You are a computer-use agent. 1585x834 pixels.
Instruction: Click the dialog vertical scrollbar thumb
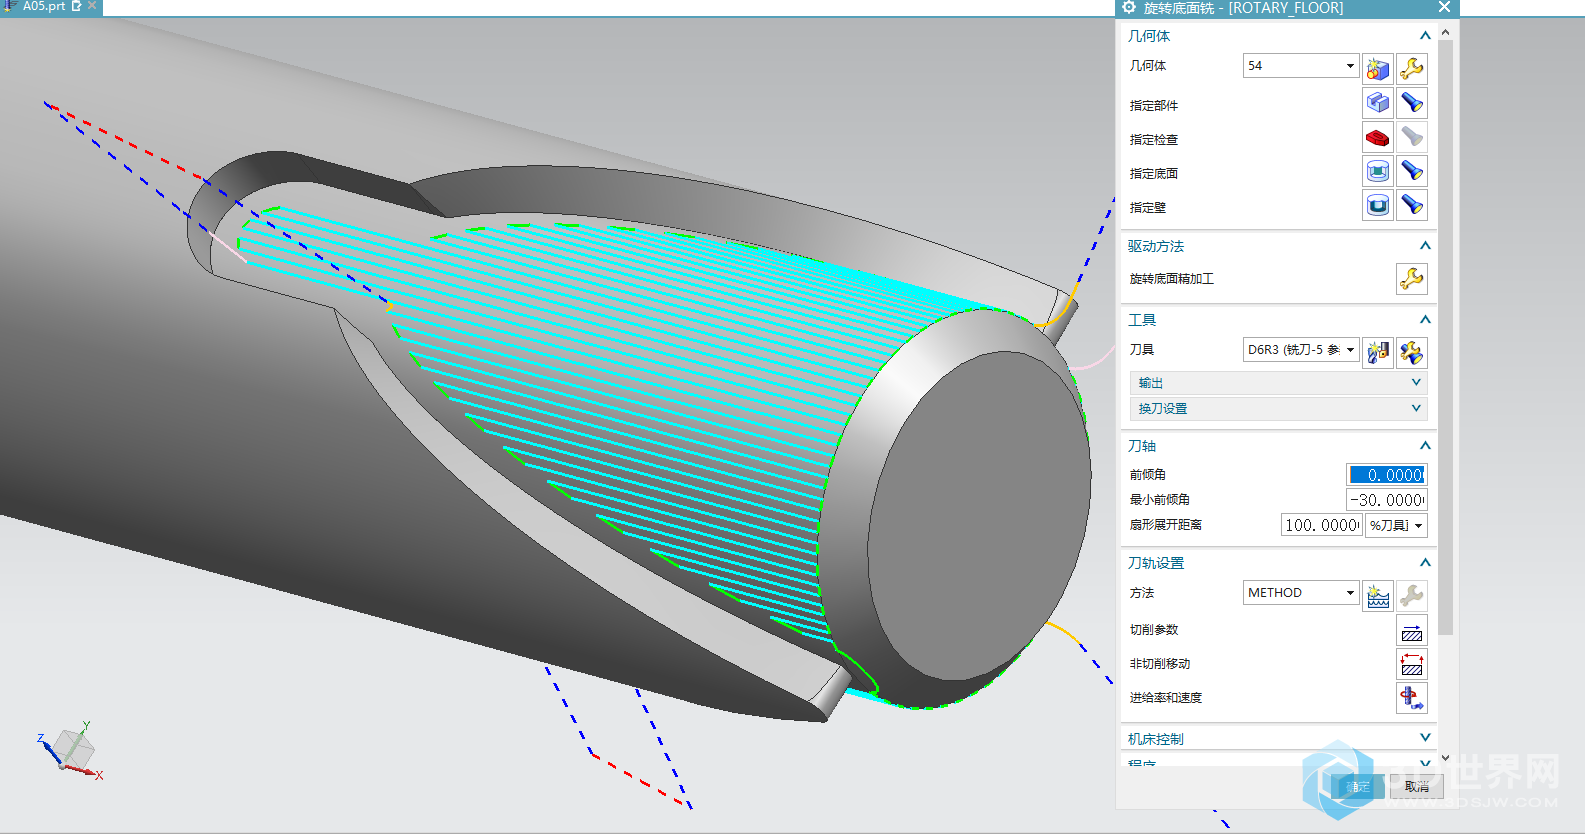pos(1446,338)
